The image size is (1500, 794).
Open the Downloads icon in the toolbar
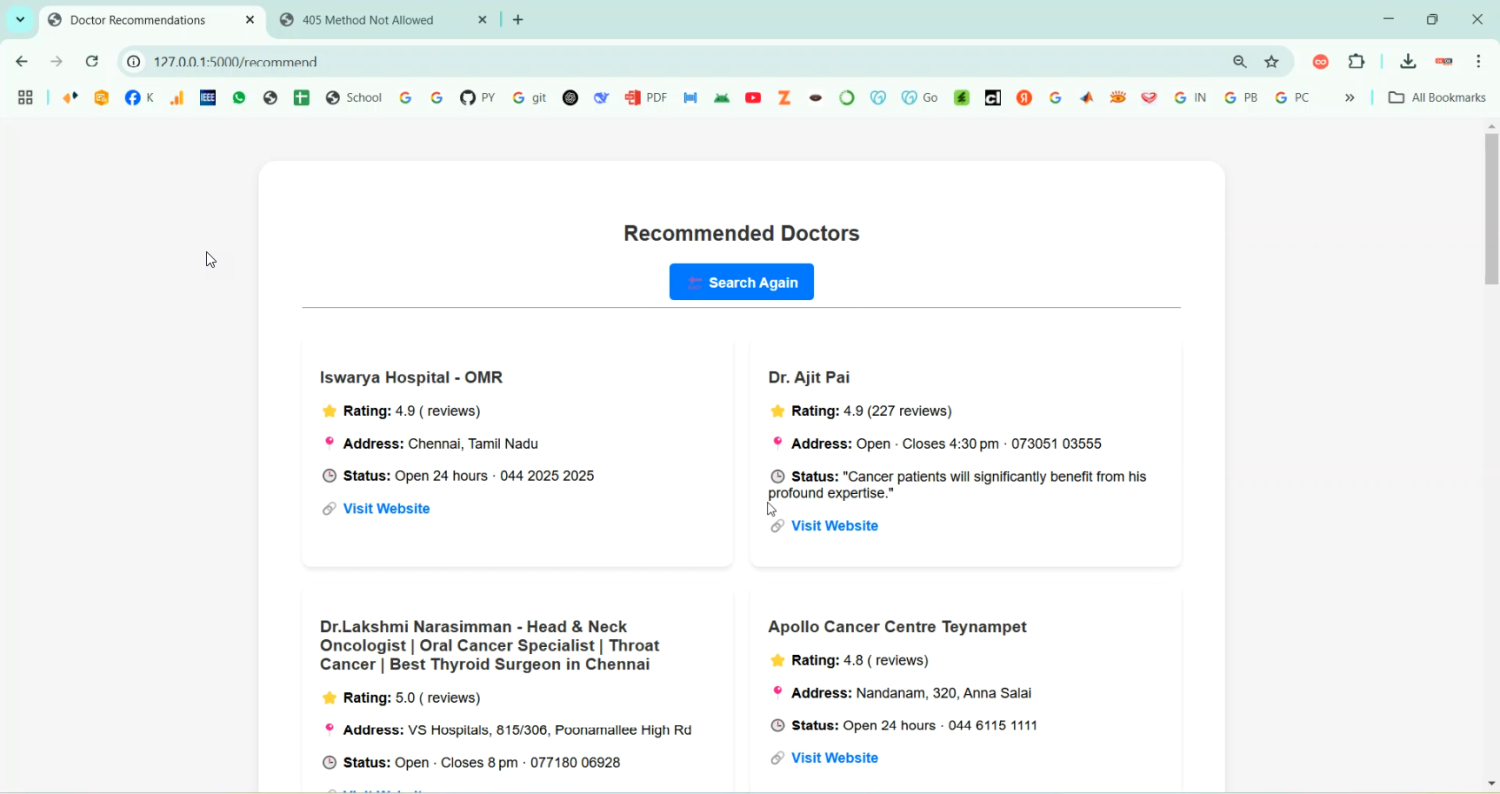[1408, 61]
